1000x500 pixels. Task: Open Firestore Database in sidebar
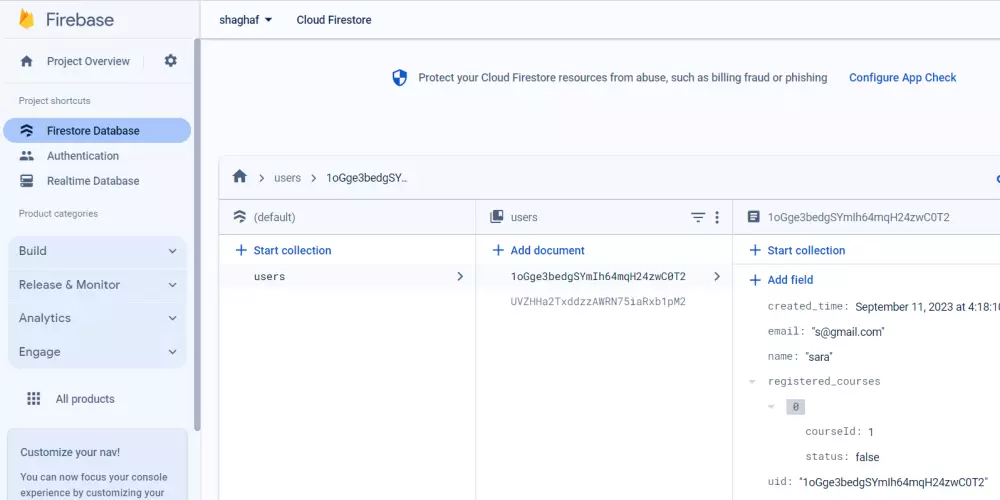pos(97,131)
